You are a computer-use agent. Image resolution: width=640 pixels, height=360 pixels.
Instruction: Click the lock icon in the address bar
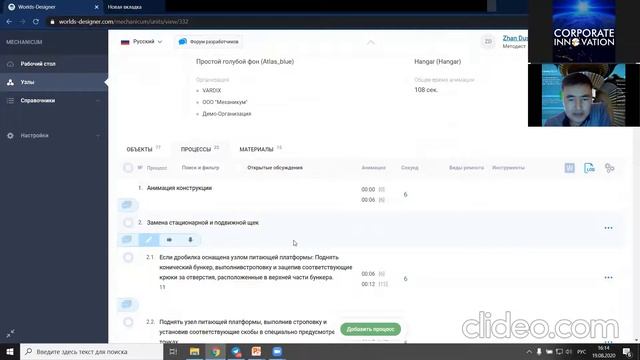[x=52, y=22]
